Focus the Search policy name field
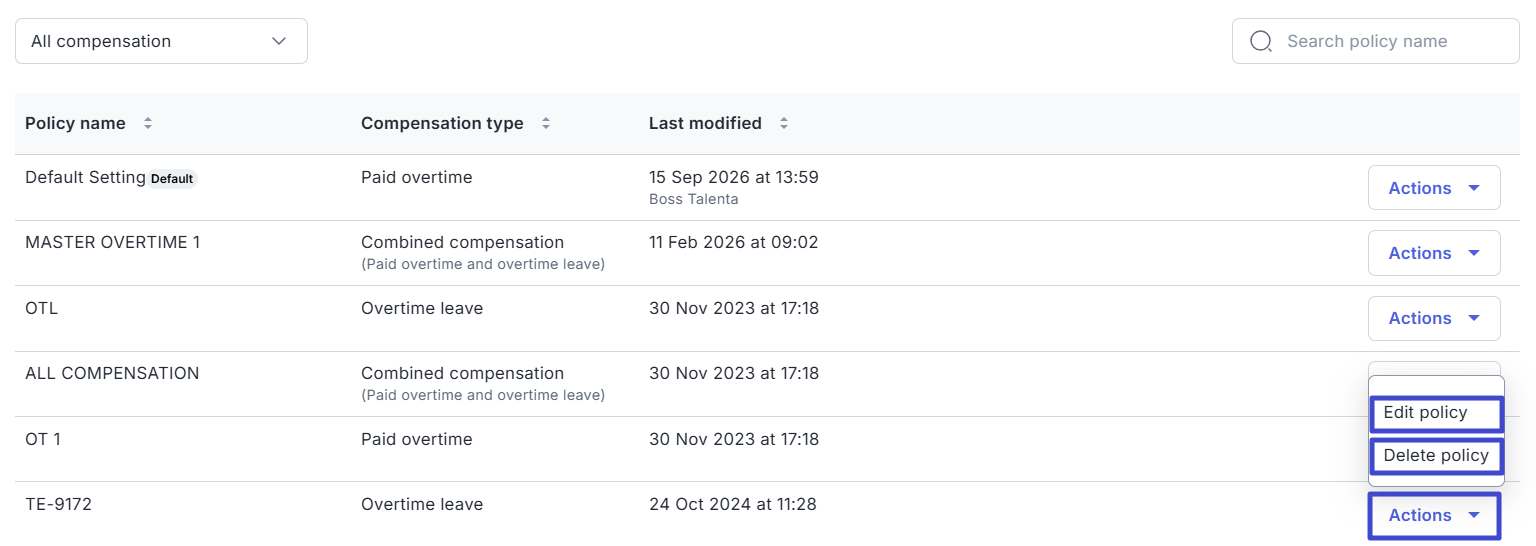Image resolution: width=1536 pixels, height=546 pixels. click(x=1375, y=41)
